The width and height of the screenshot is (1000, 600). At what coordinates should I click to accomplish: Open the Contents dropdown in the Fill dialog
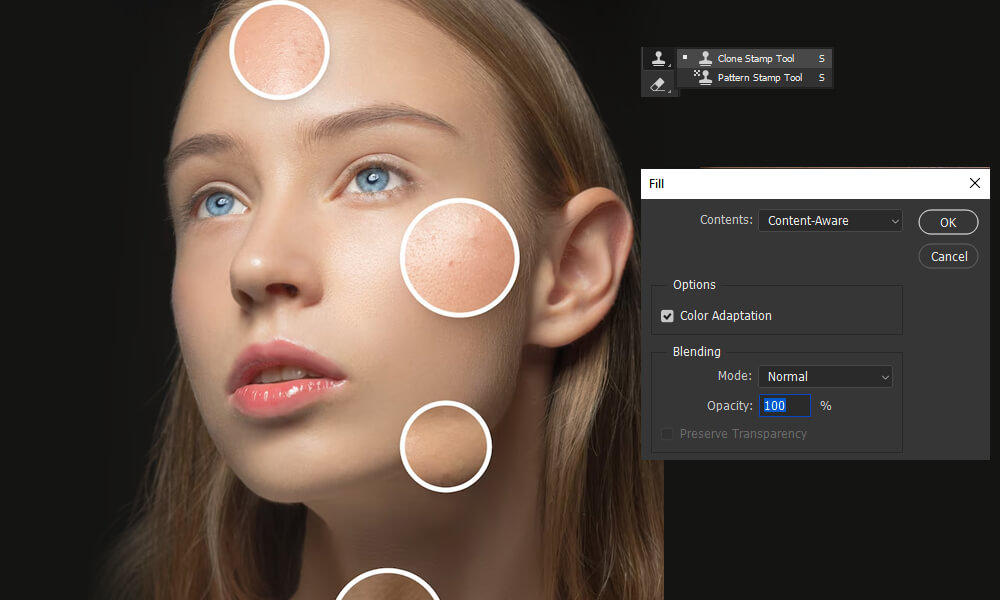[x=830, y=220]
